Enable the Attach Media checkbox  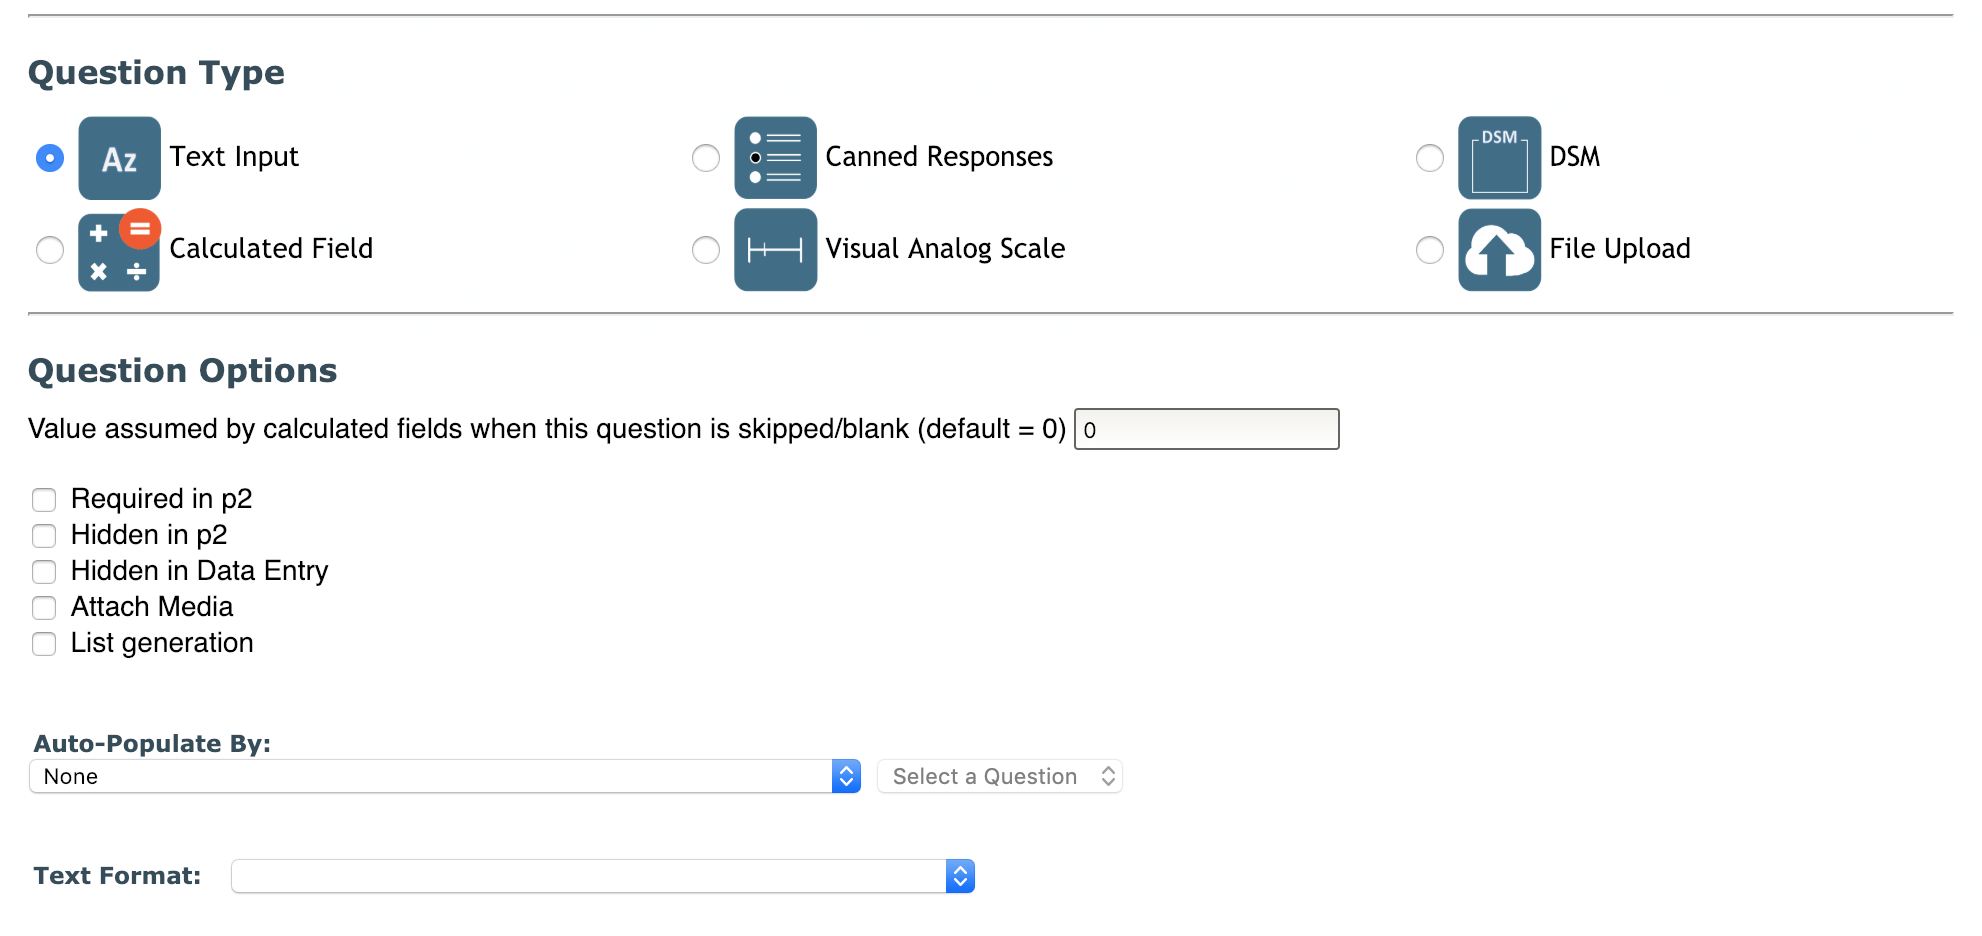point(44,607)
